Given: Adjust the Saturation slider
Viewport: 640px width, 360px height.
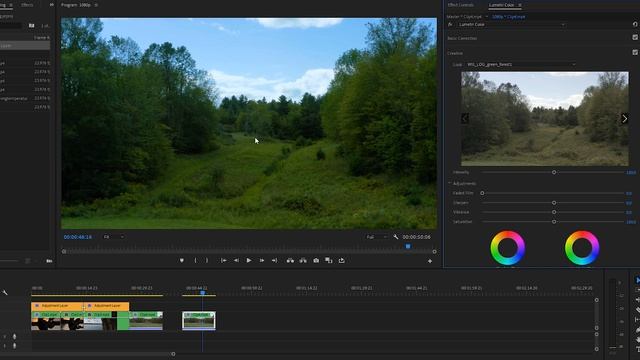Looking at the screenshot, I should click(554, 222).
